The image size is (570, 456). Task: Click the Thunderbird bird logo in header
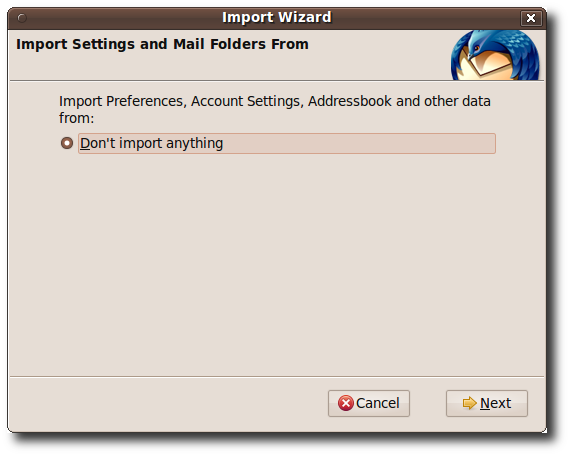(x=495, y=55)
